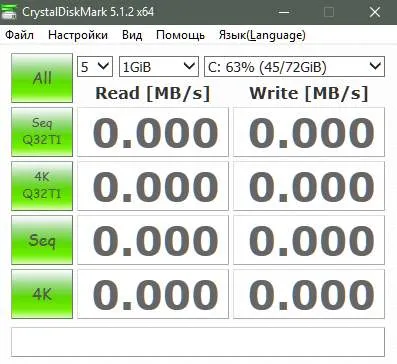397x364 pixels.
Task: Expand the test size dropdown showing 1GiB
Action: coord(159,67)
